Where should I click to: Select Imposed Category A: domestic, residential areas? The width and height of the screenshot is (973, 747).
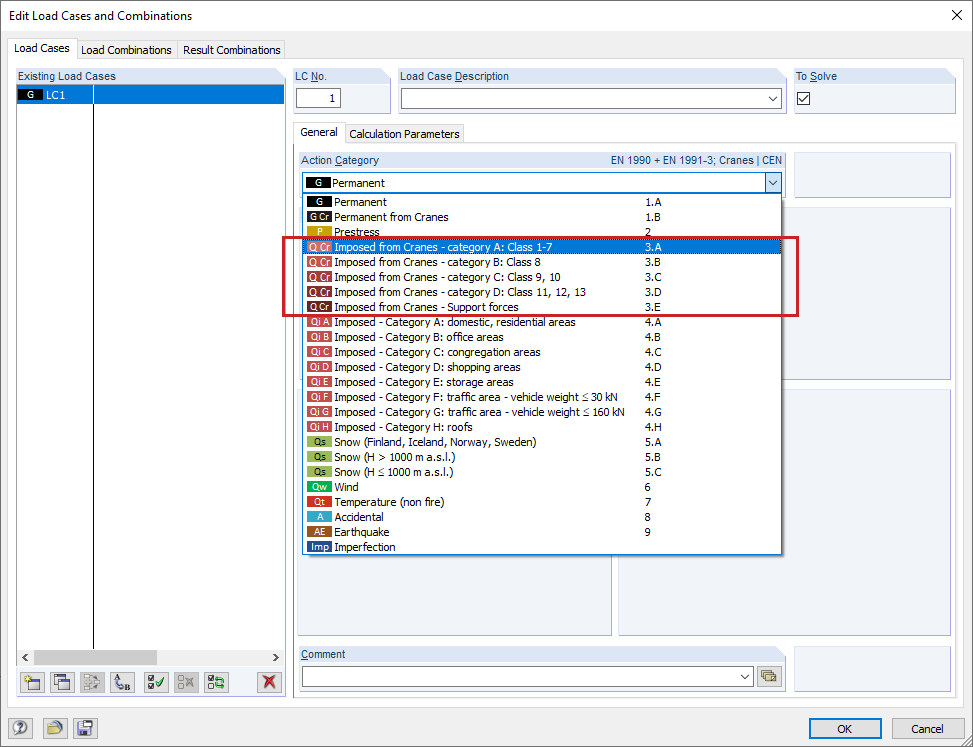(542, 322)
